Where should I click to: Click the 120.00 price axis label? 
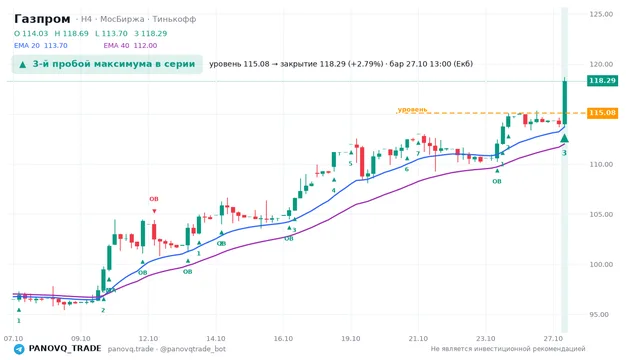coord(601,64)
